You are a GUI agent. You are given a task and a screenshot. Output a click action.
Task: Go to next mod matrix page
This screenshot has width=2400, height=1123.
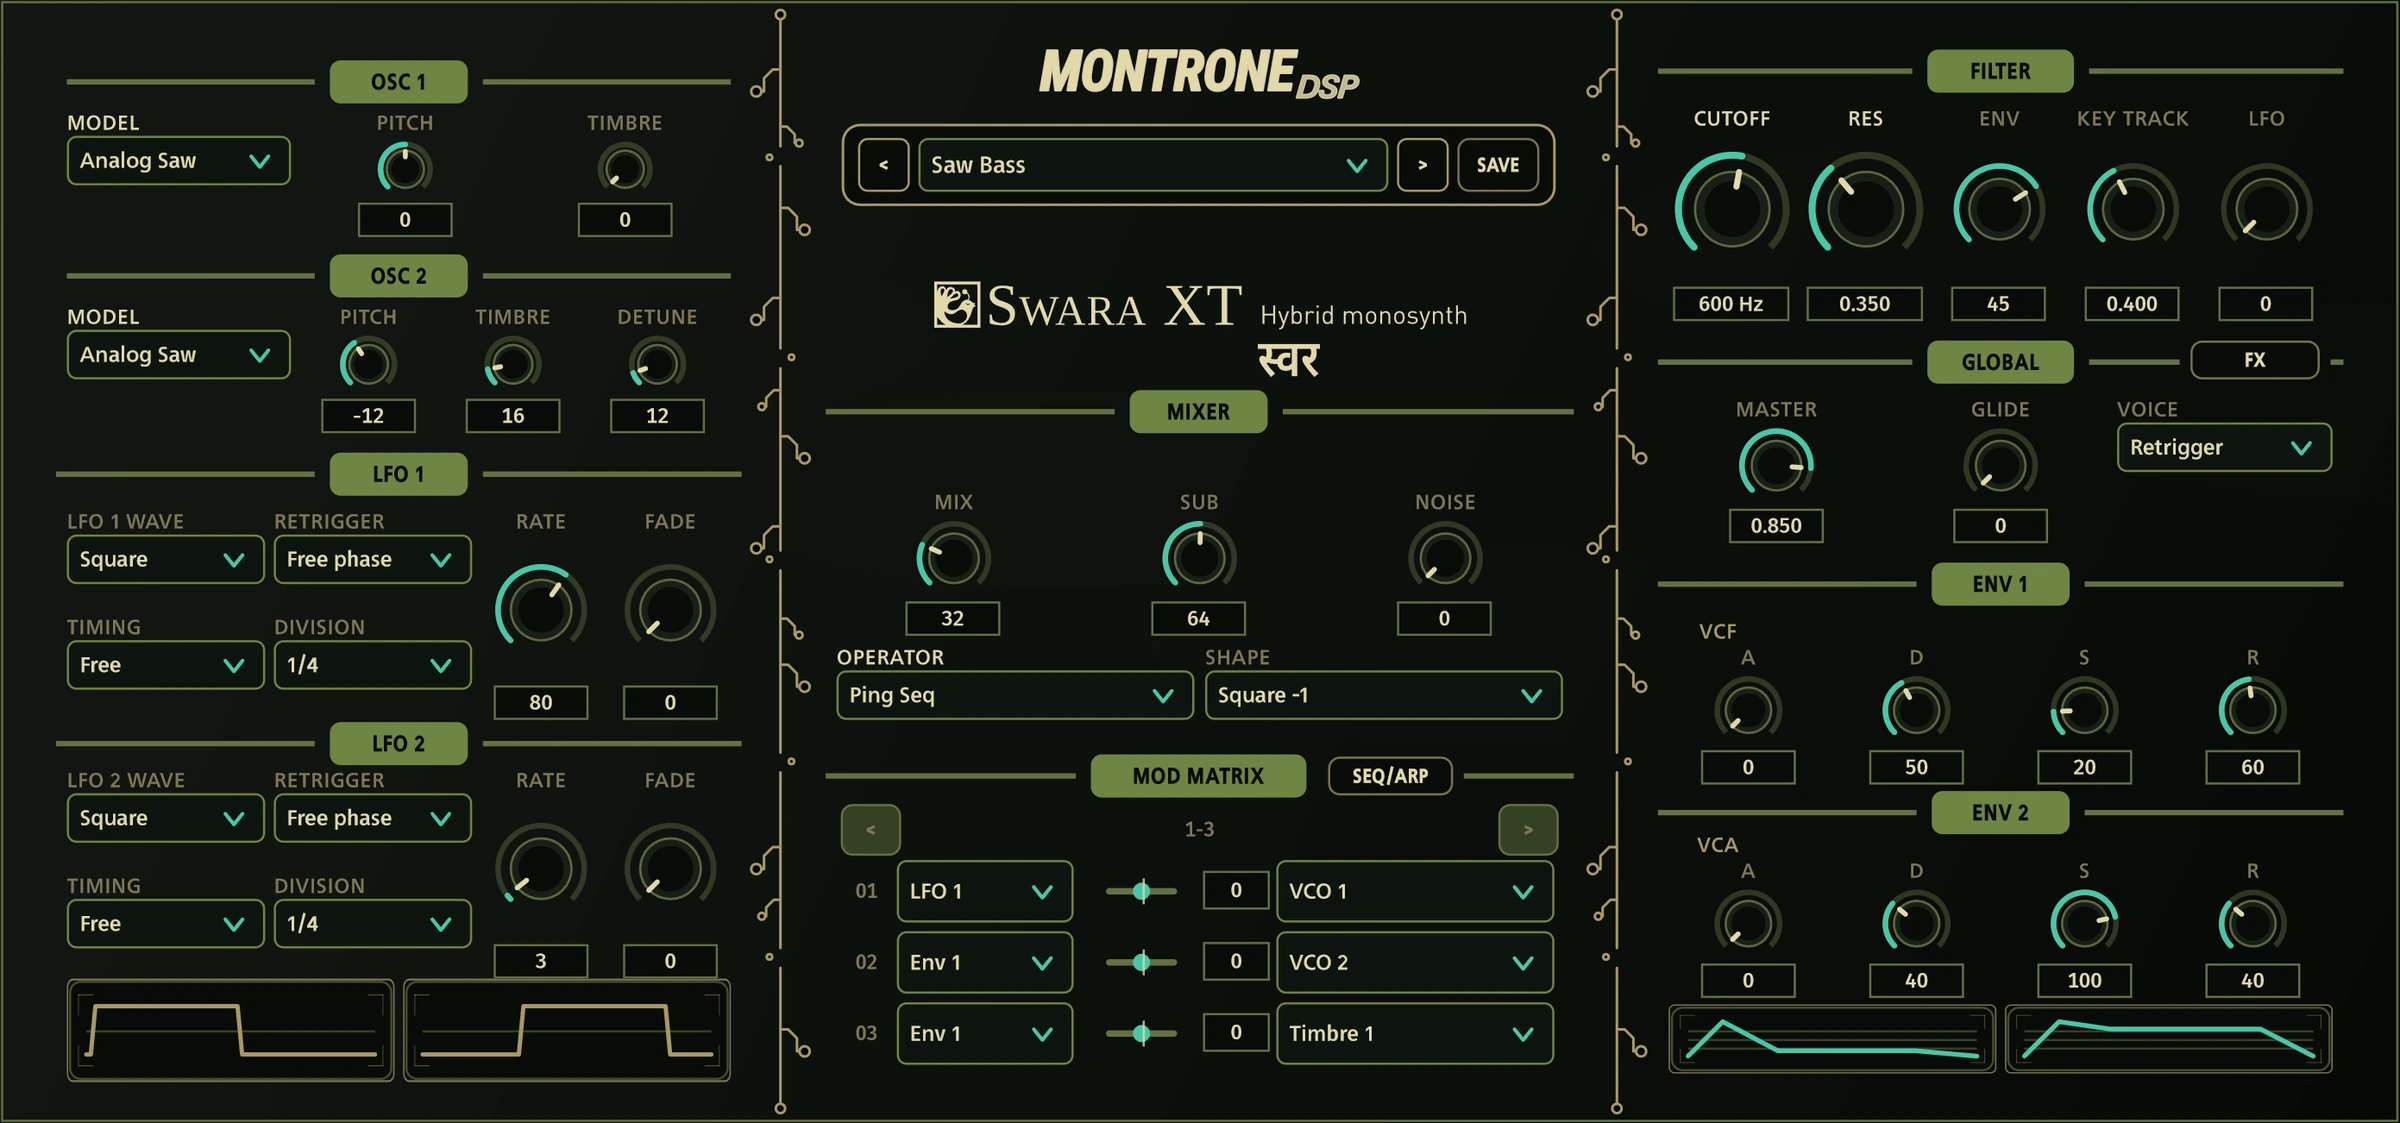point(1528,829)
